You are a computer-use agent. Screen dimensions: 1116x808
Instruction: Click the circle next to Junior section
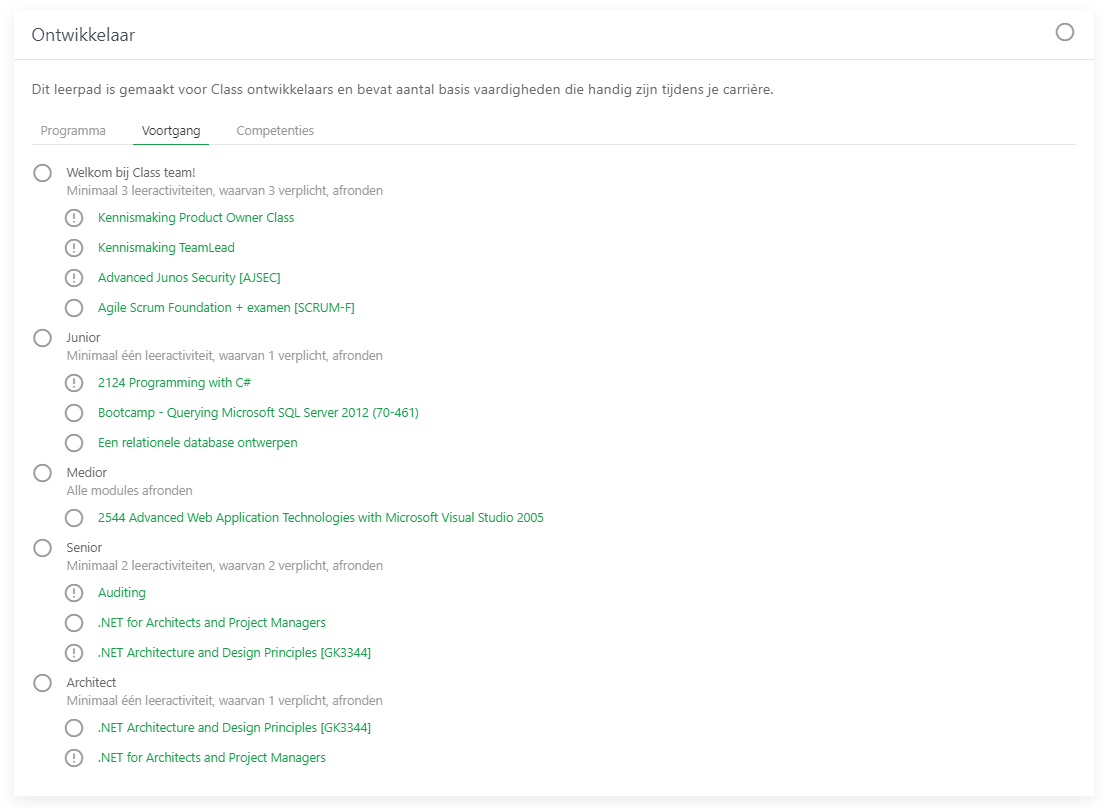click(x=42, y=338)
